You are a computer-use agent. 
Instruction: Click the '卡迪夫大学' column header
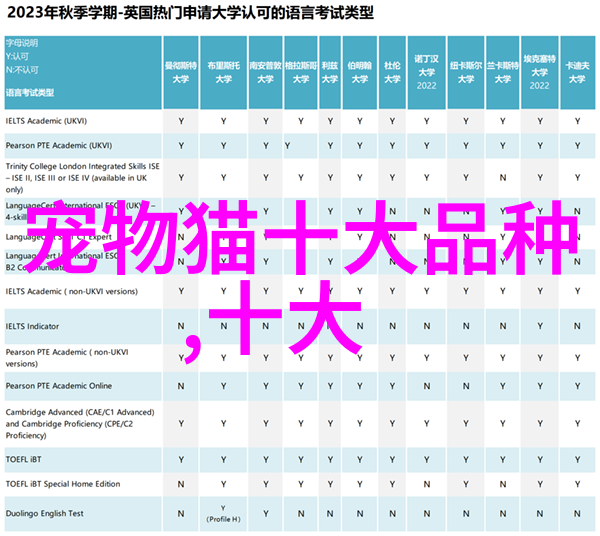(577, 72)
